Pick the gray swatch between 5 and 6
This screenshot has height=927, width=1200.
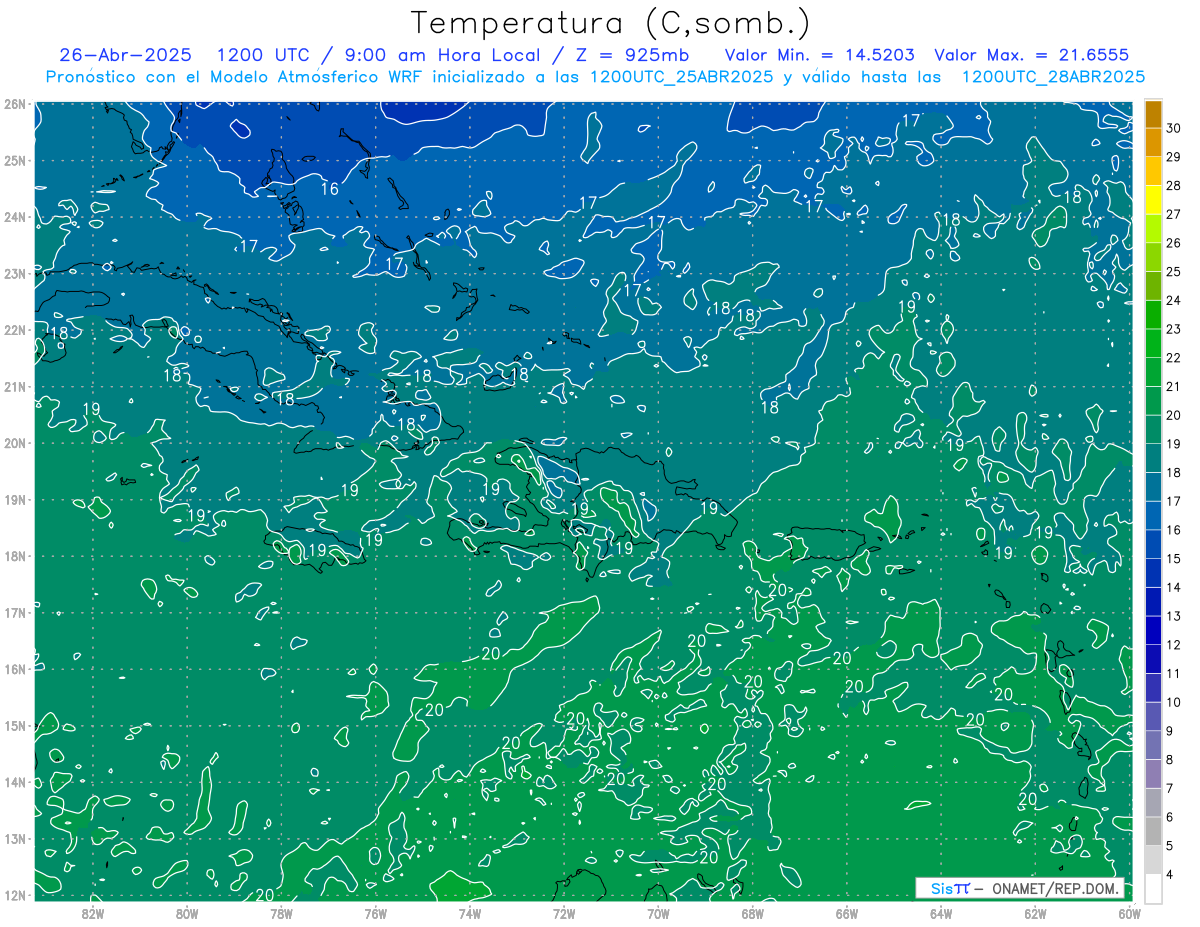point(1153,831)
